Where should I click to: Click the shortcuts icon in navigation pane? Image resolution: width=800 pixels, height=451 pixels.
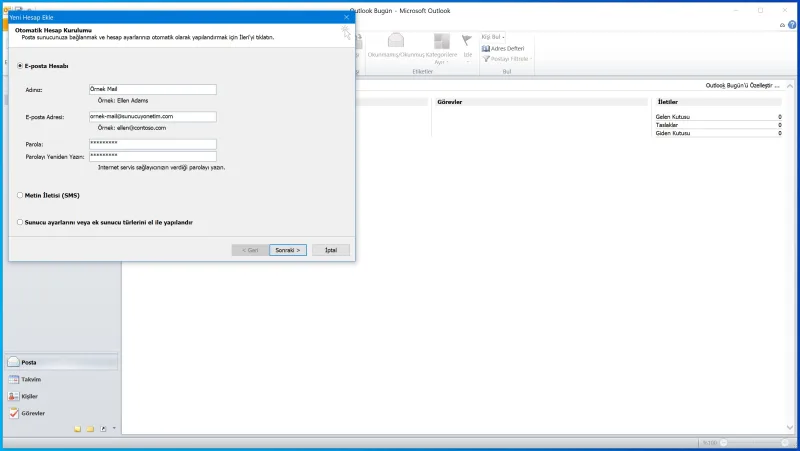point(103,429)
